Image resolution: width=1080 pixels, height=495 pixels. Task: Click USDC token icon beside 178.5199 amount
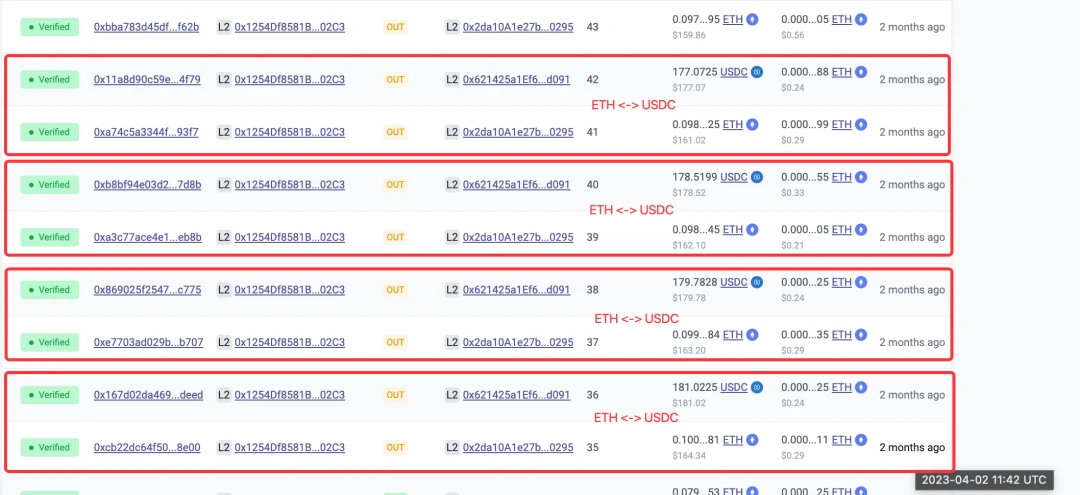[757, 177]
